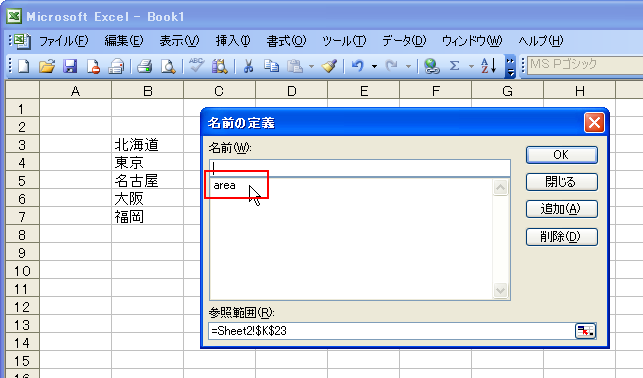The width and height of the screenshot is (643, 378).
Task: Select cell containing 東京
Action: tap(148, 163)
